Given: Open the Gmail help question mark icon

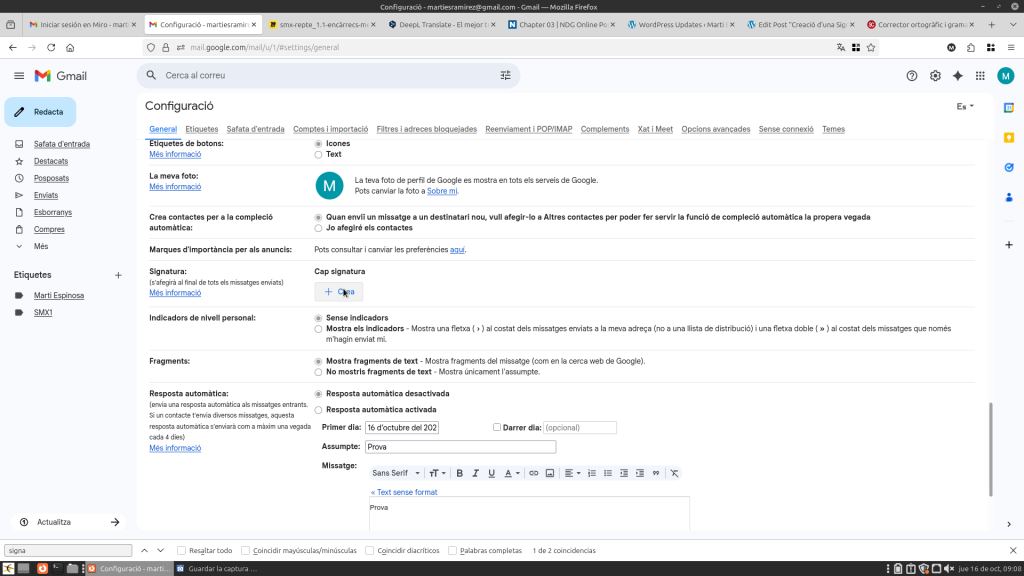Looking at the screenshot, I should click(911, 75).
